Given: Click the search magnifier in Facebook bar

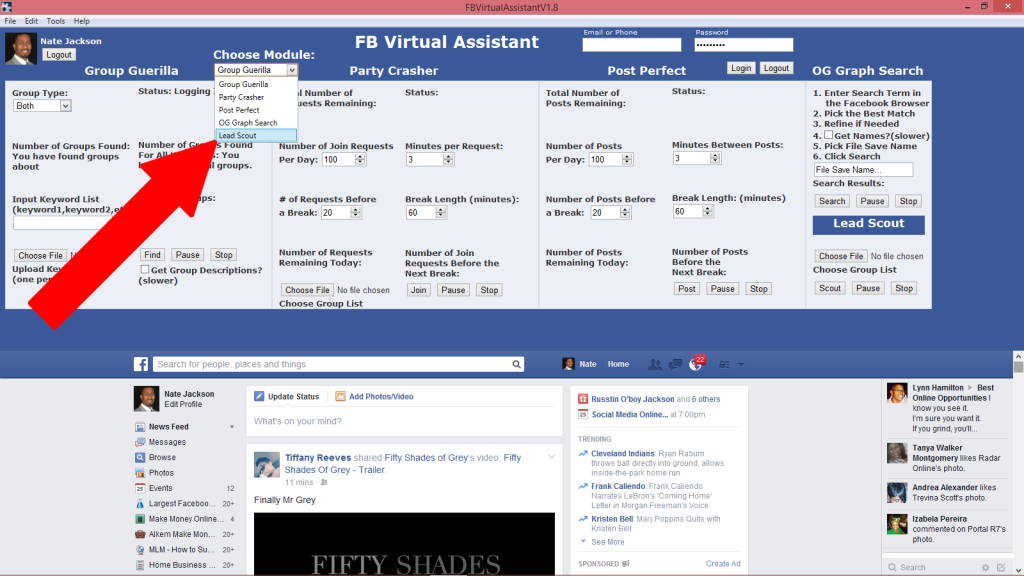Looking at the screenshot, I should 516,364.
